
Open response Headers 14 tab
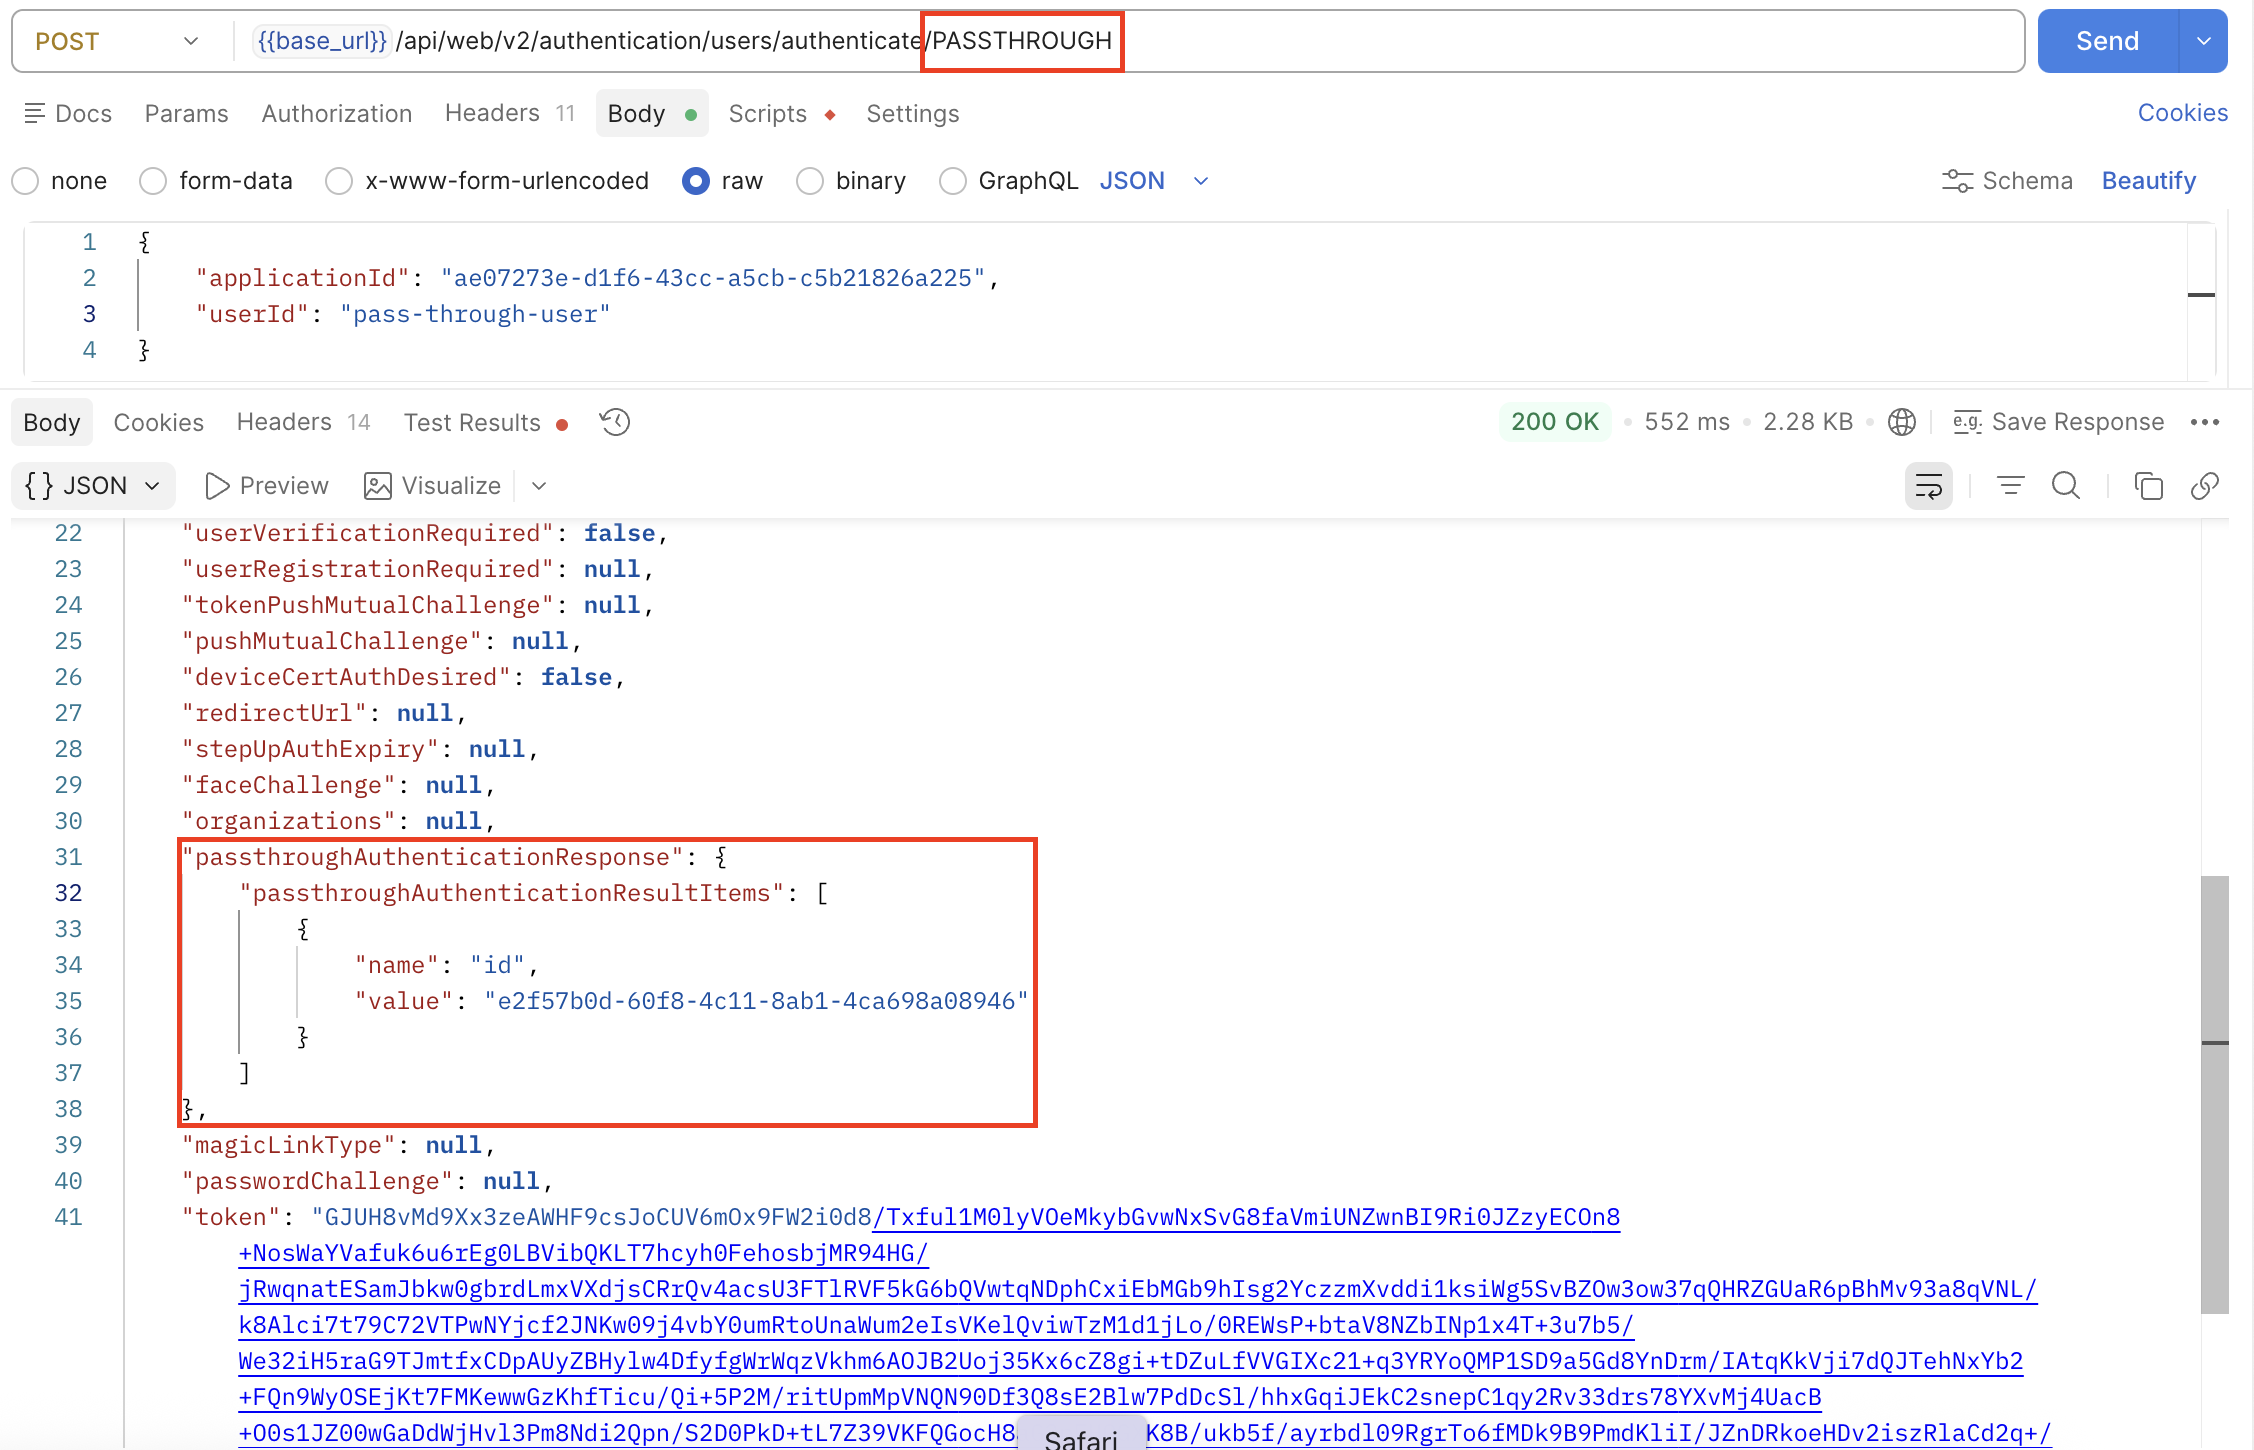(304, 423)
